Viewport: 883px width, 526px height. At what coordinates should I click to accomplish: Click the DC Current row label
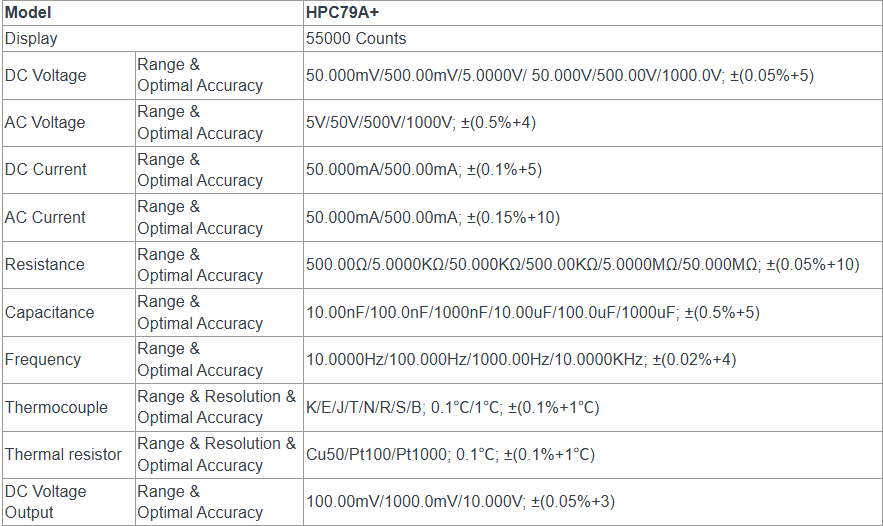[x=46, y=169]
